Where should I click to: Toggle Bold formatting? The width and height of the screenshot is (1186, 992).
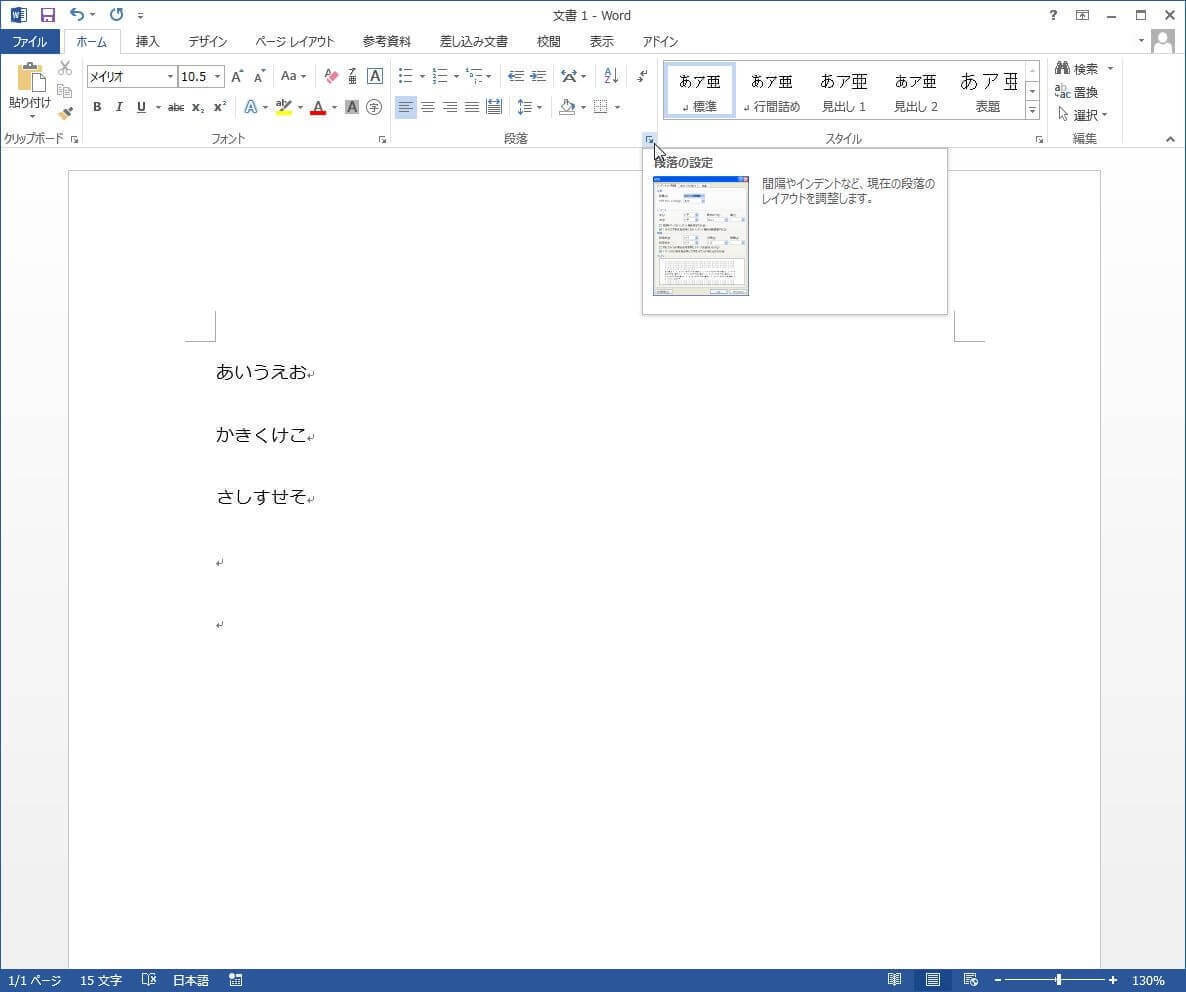tap(97, 107)
